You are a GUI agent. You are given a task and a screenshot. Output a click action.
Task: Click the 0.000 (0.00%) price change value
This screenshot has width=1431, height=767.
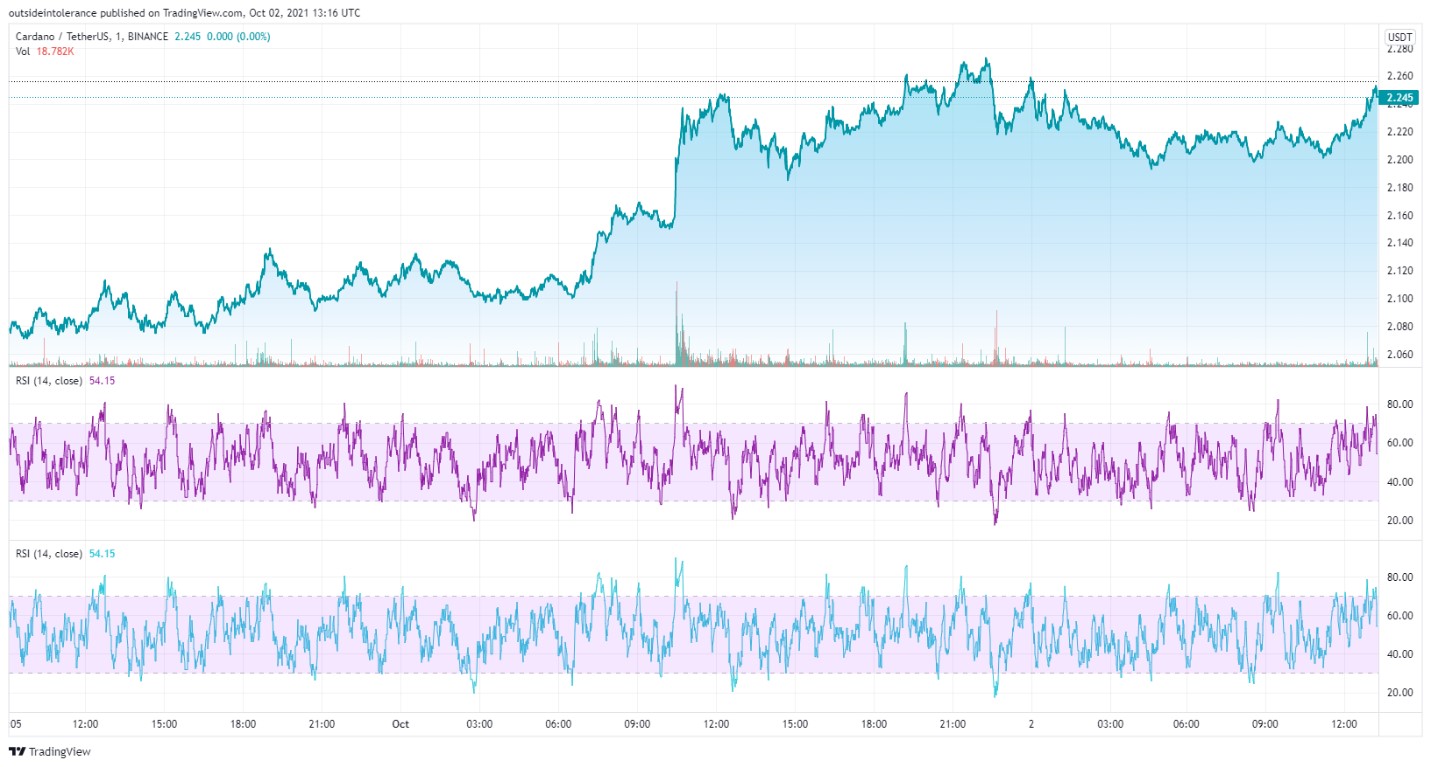238,37
